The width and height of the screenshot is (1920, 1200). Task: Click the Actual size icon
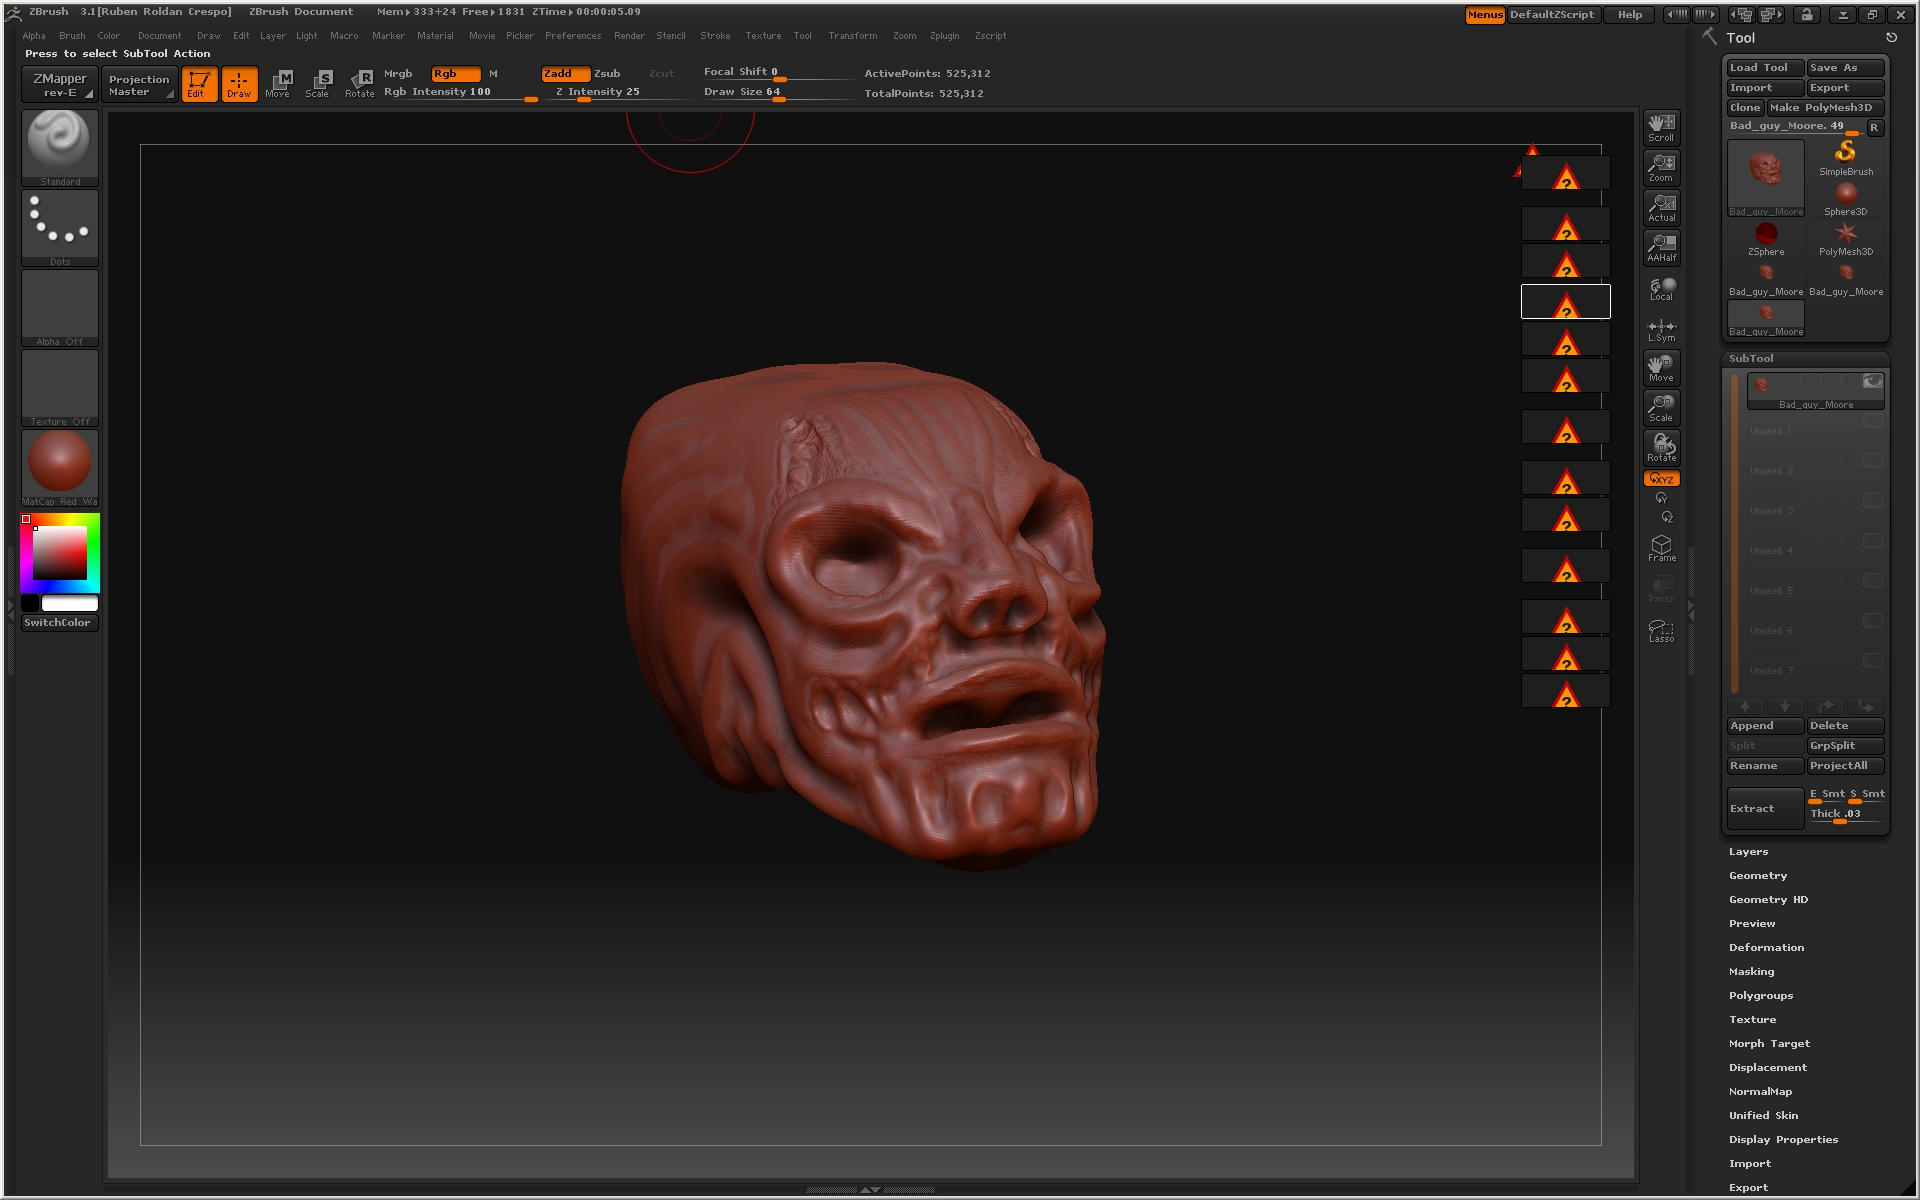(1661, 207)
